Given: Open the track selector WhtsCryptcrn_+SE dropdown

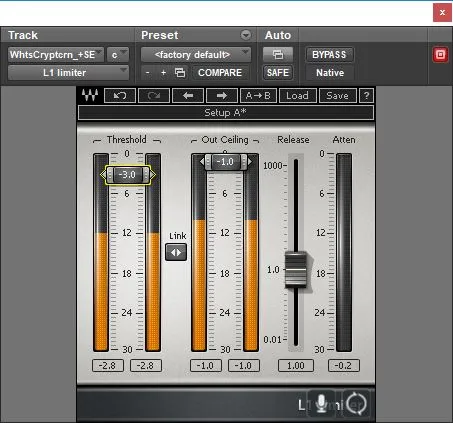Looking at the screenshot, I should 56,55.
